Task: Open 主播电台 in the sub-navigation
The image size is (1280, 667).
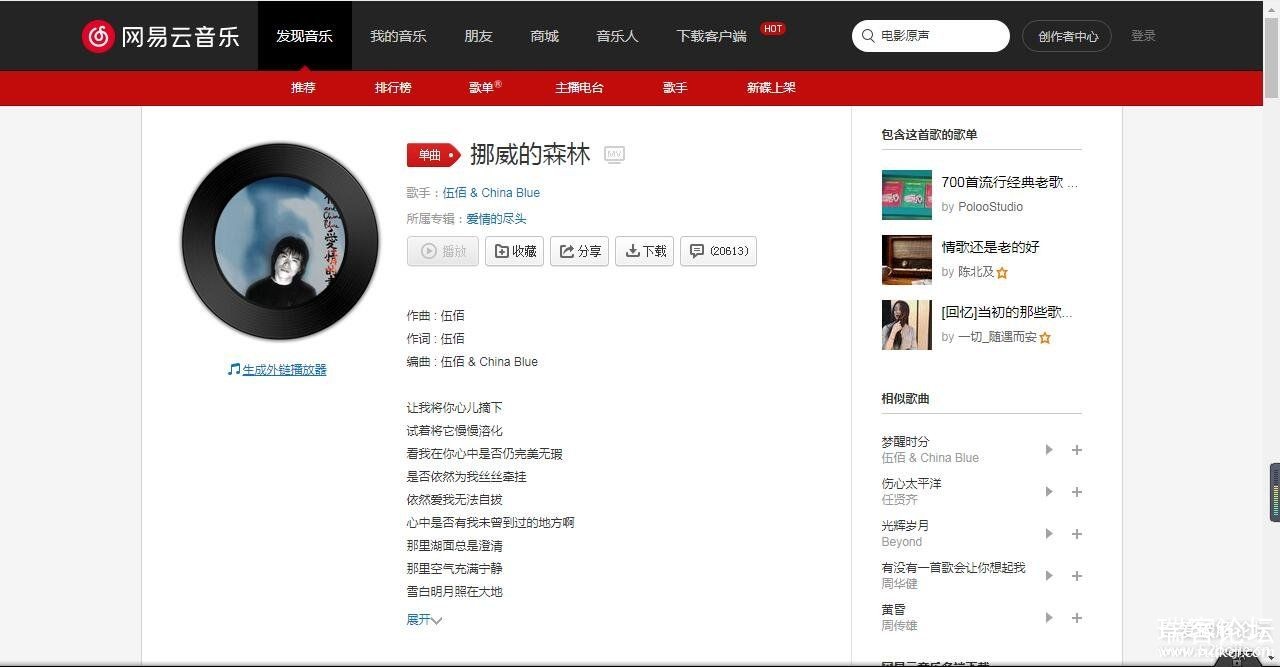Action: (580, 88)
